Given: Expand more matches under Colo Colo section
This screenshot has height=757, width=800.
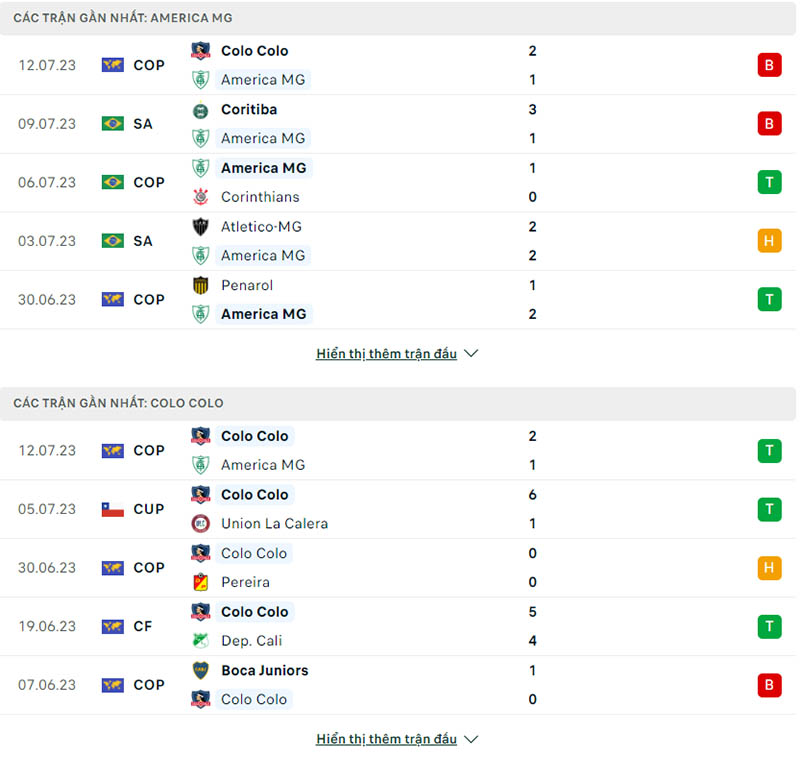Looking at the screenshot, I should point(387,739).
